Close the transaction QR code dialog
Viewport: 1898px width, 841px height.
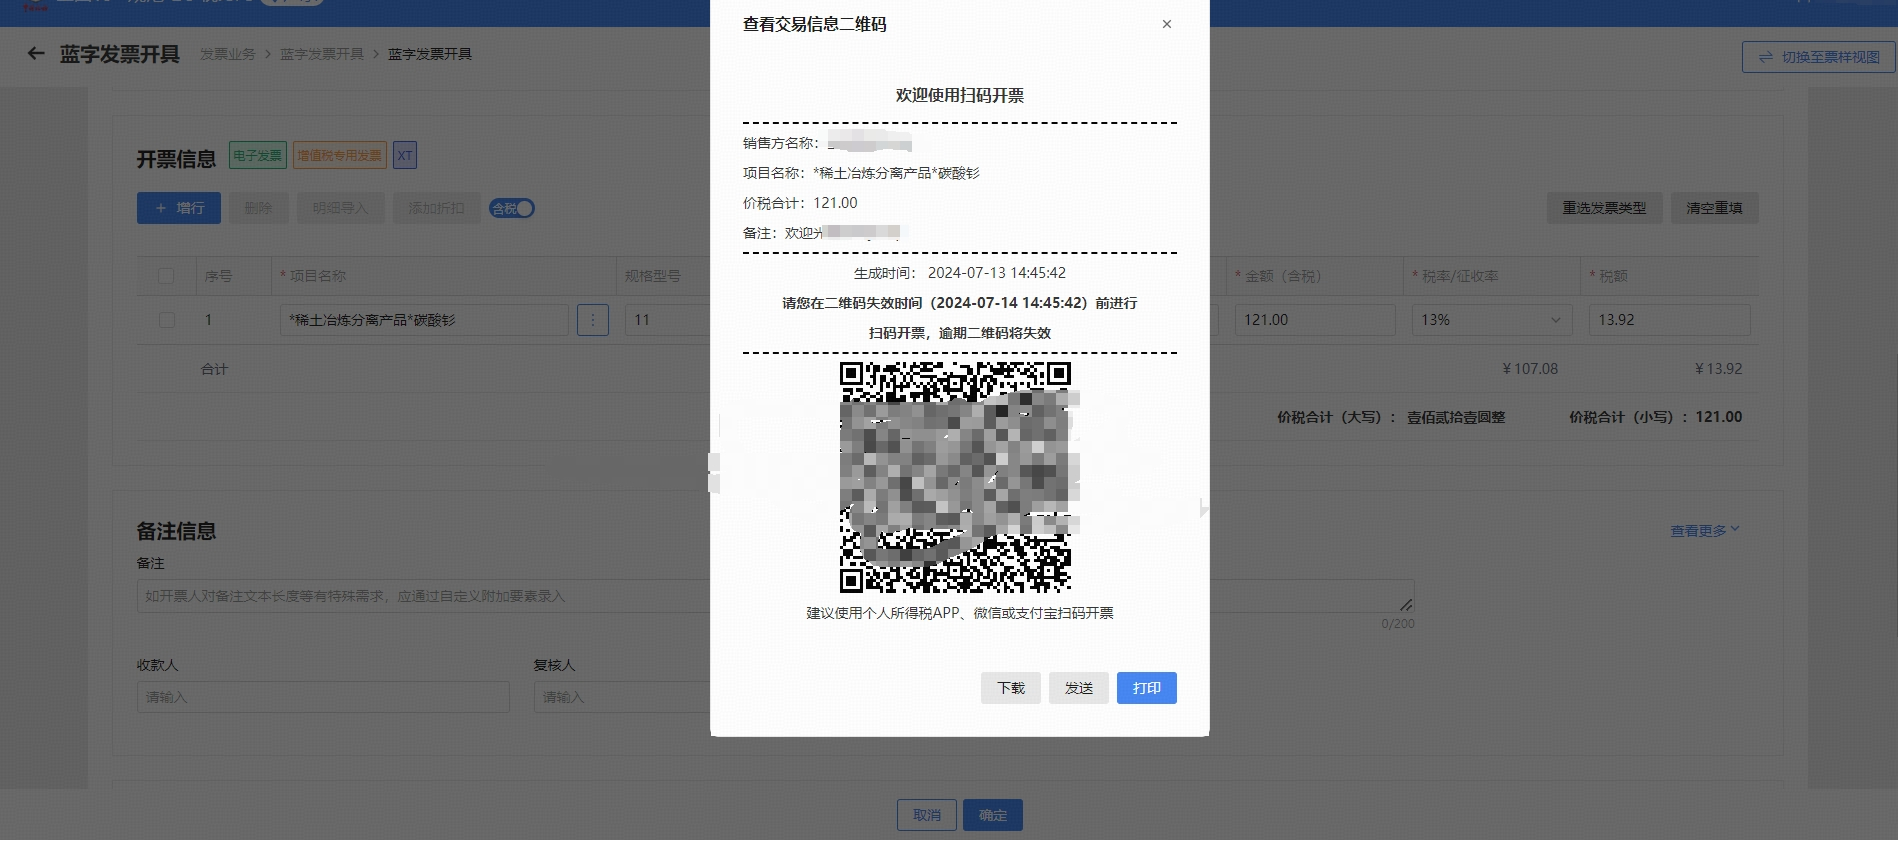pyautogui.click(x=1166, y=24)
